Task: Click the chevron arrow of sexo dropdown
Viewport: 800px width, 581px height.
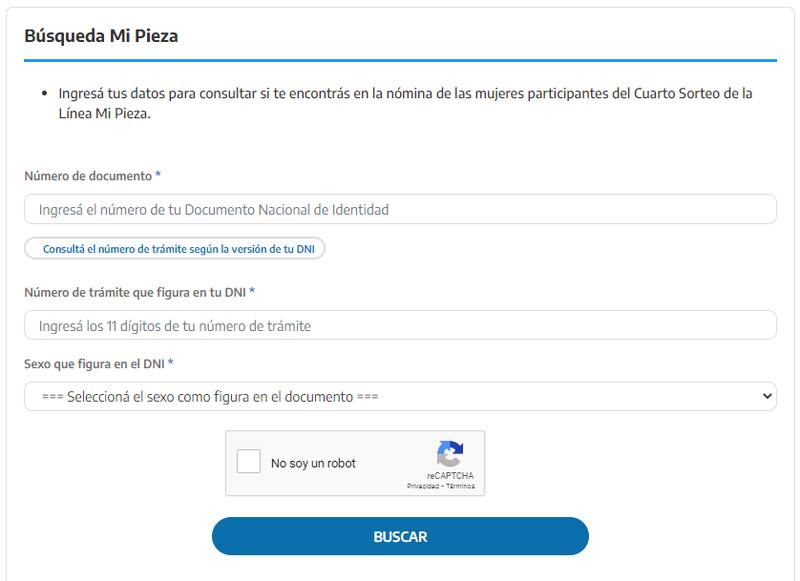Action: click(x=767, y=397)
